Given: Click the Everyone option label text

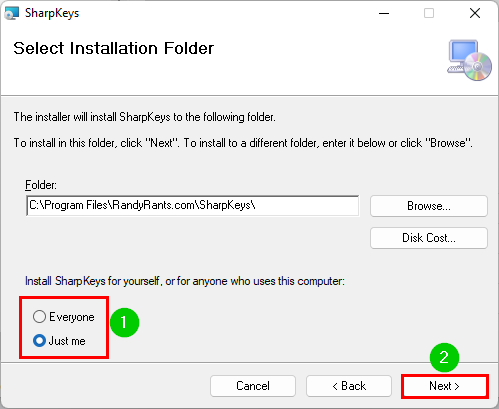Looking at the screenshot, I should point(72,317).
